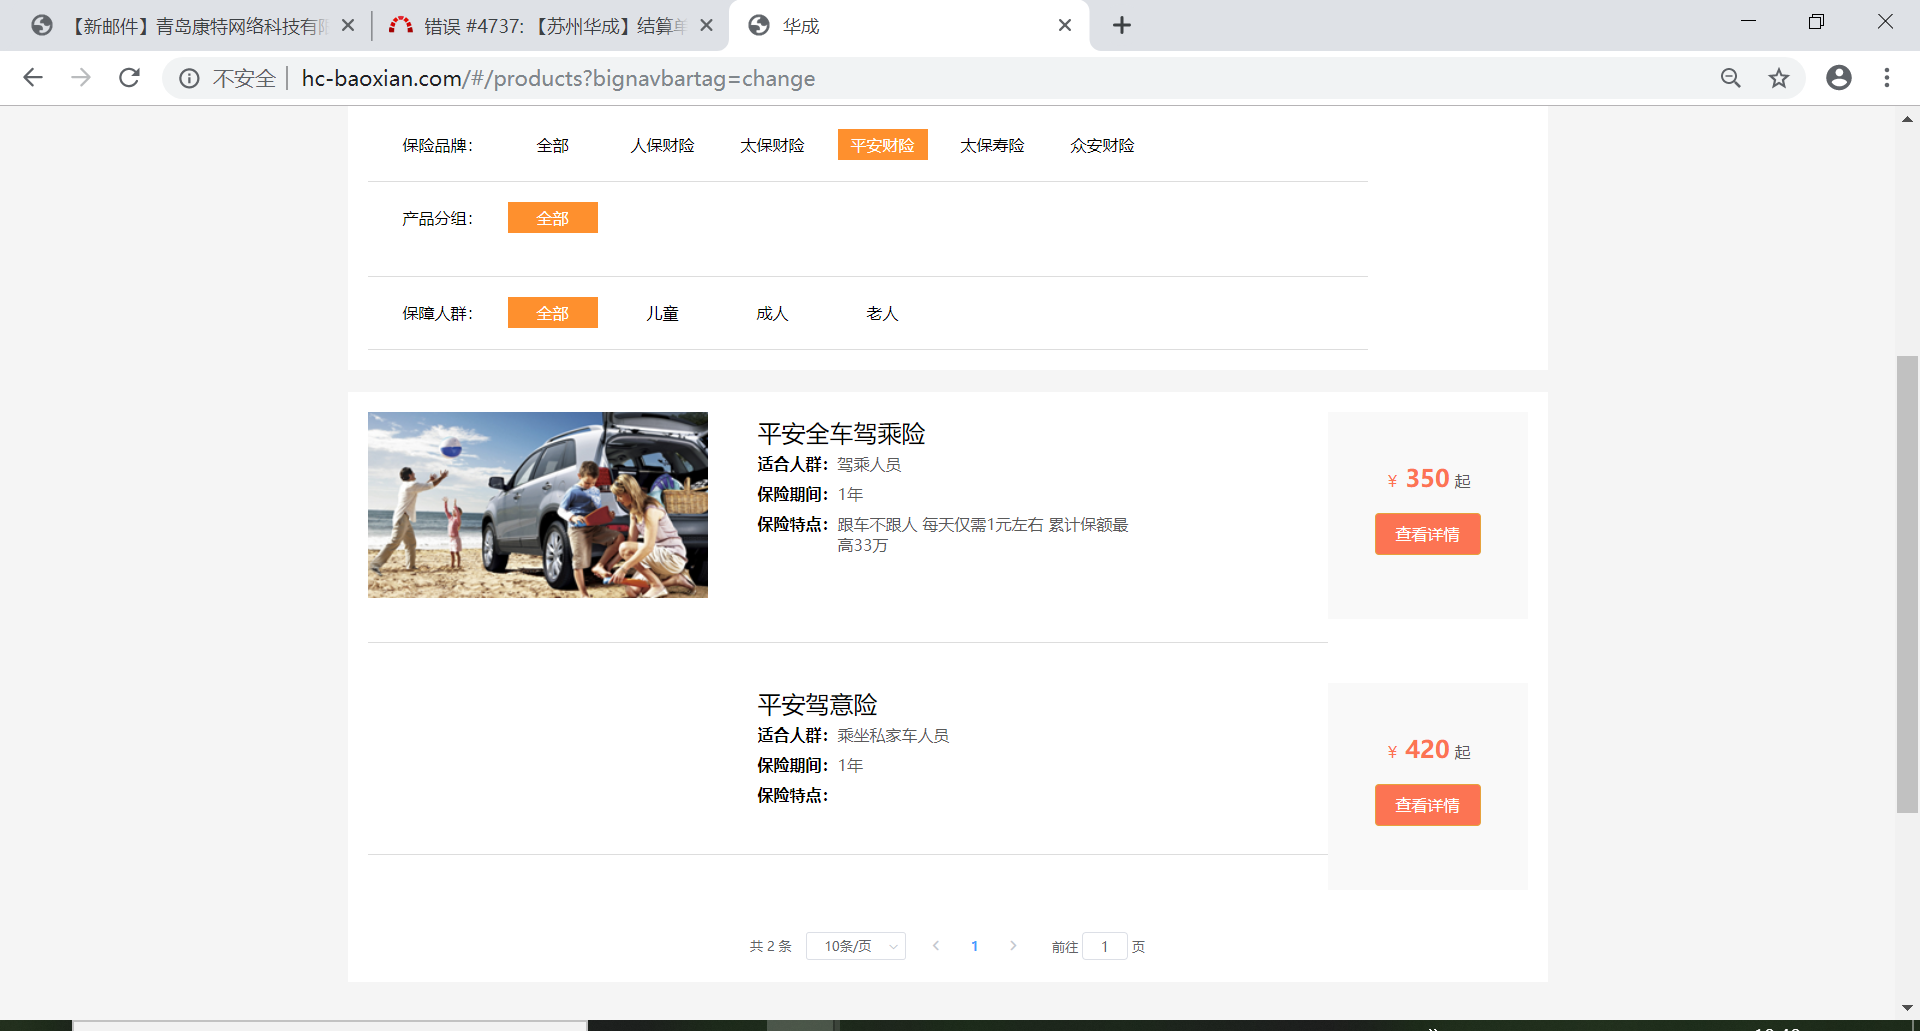Image resolution: width=1920 pixels, height=1031 pixels.
Task: Go to next page chevron
Action: coord(1013,946)
